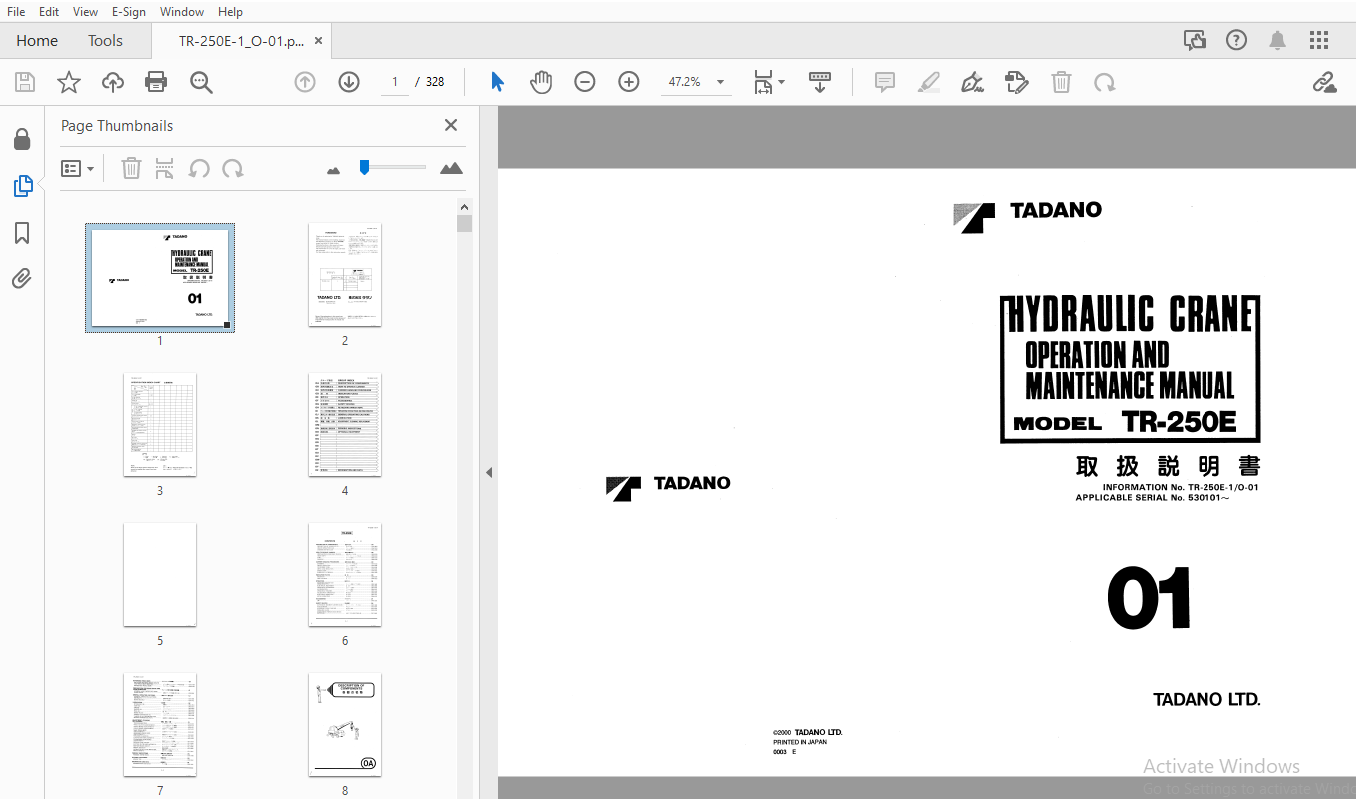Screen dimensions: 1356x799
Task: Click thumbnails panel scrollbar up arrow
Action: 464,206
